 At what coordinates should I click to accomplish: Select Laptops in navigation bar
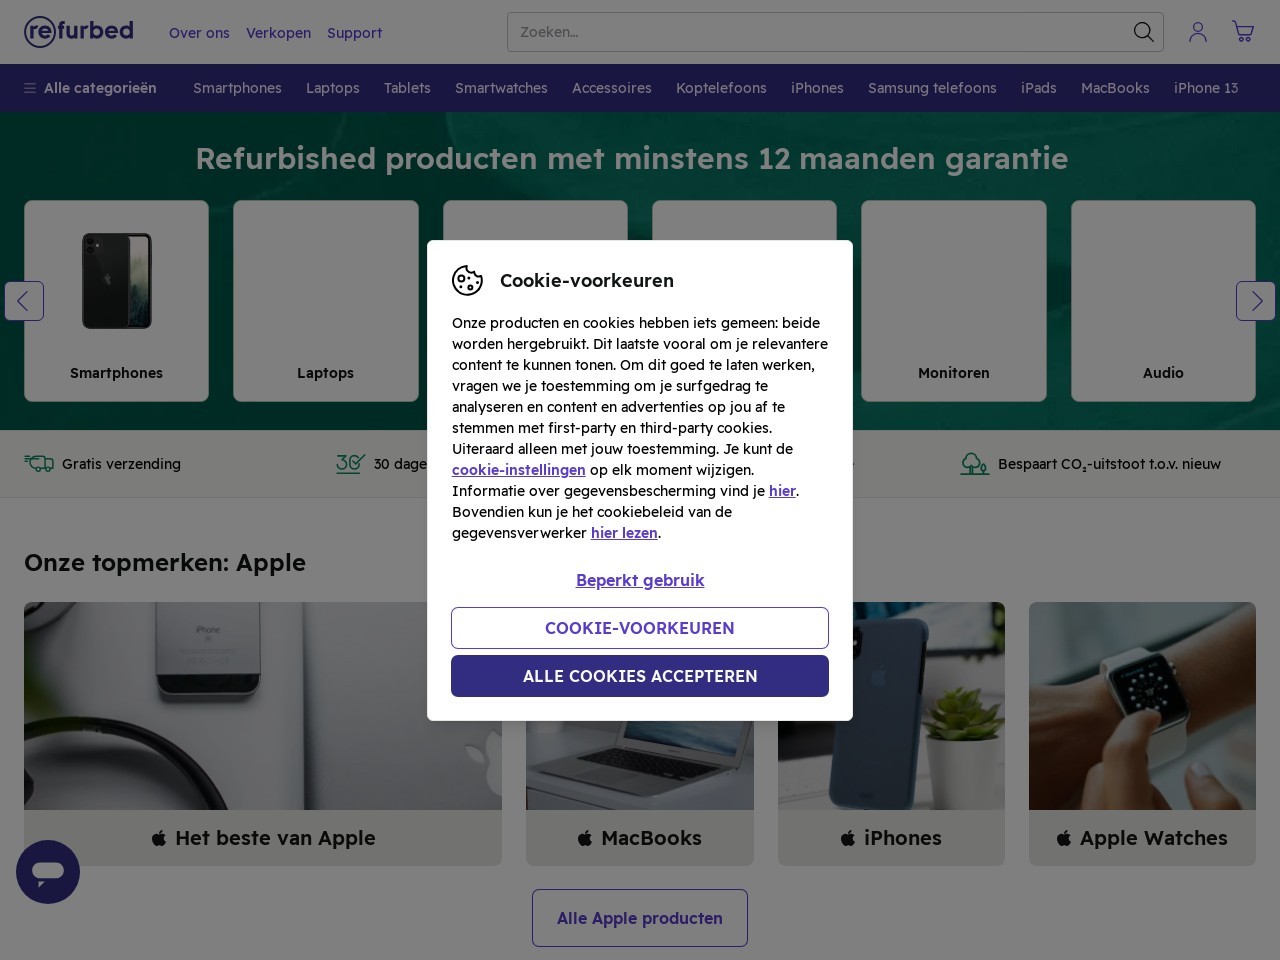tap(333, 88)
